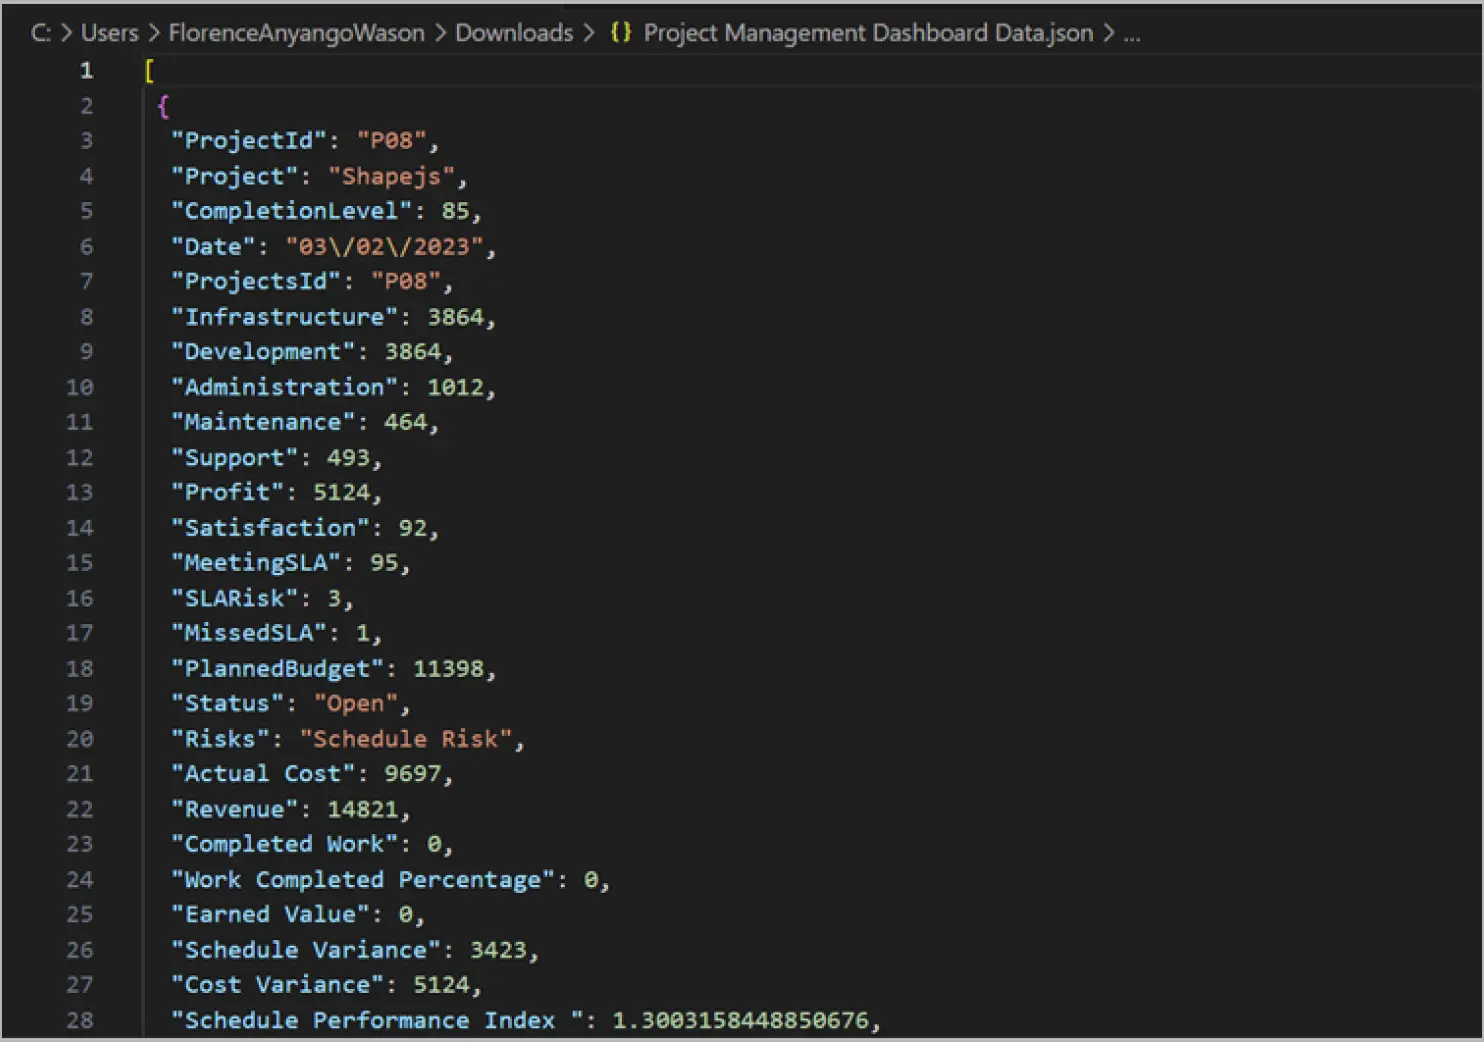Select the file name Project Management Dashboard Data.json
Viewport: 1484px width, 1042px height.
pyautogui.click(x=868, y=32)
